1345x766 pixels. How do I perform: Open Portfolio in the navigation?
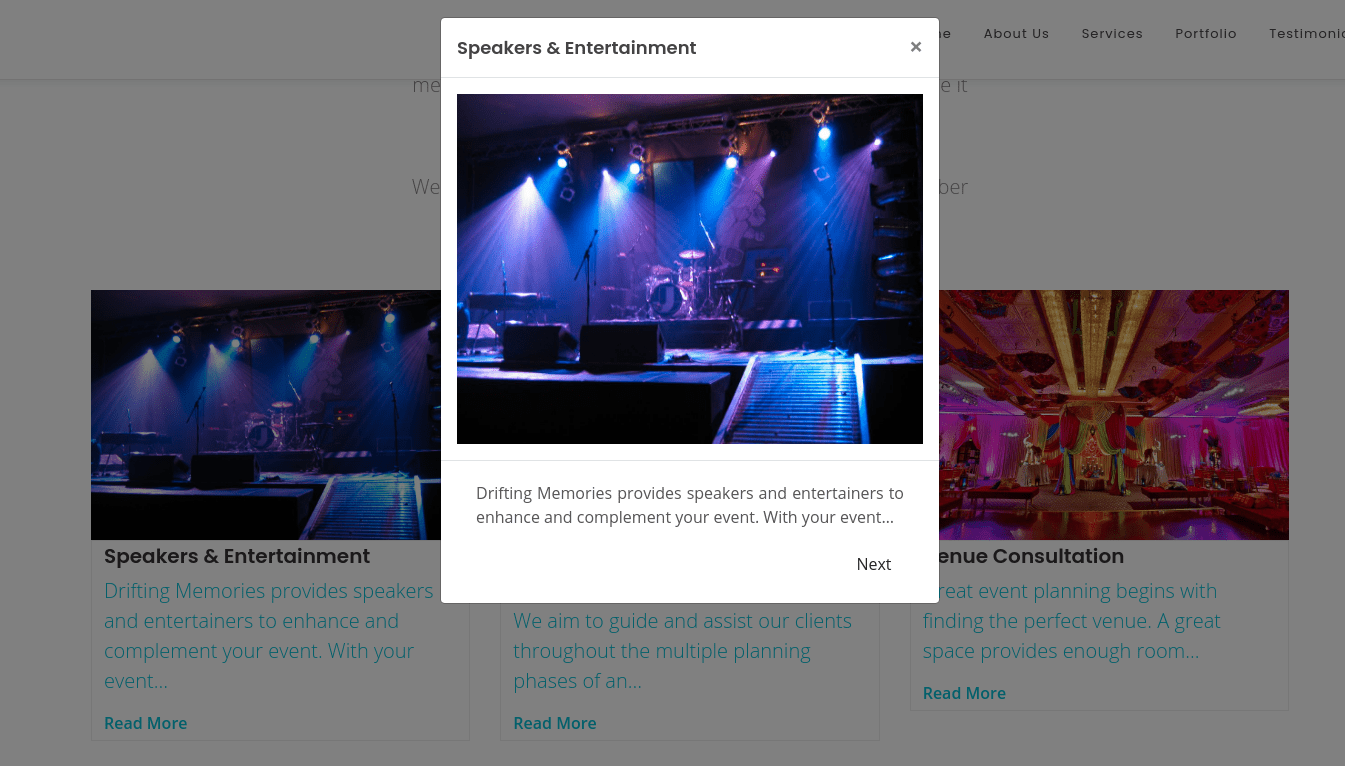[x=1206, y=33]
